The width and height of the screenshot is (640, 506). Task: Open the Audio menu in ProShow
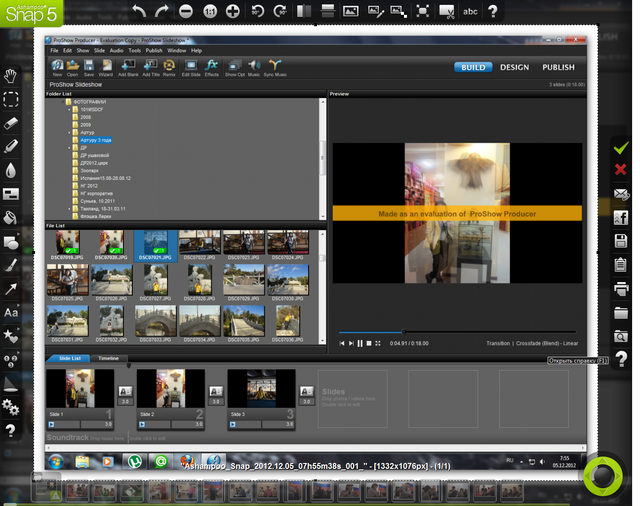coord(116,51)
